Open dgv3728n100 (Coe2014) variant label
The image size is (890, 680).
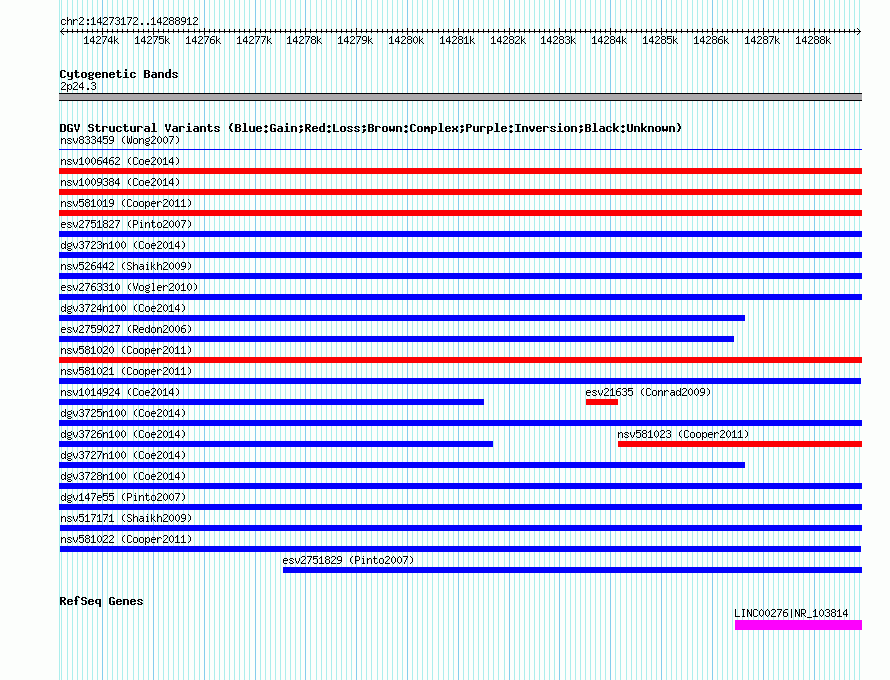point(123,476)
